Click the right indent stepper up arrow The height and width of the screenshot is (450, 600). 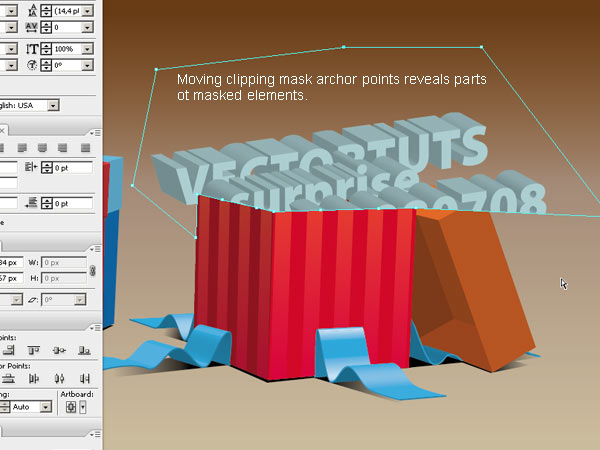pyautogui.click(x=47, y=165)
